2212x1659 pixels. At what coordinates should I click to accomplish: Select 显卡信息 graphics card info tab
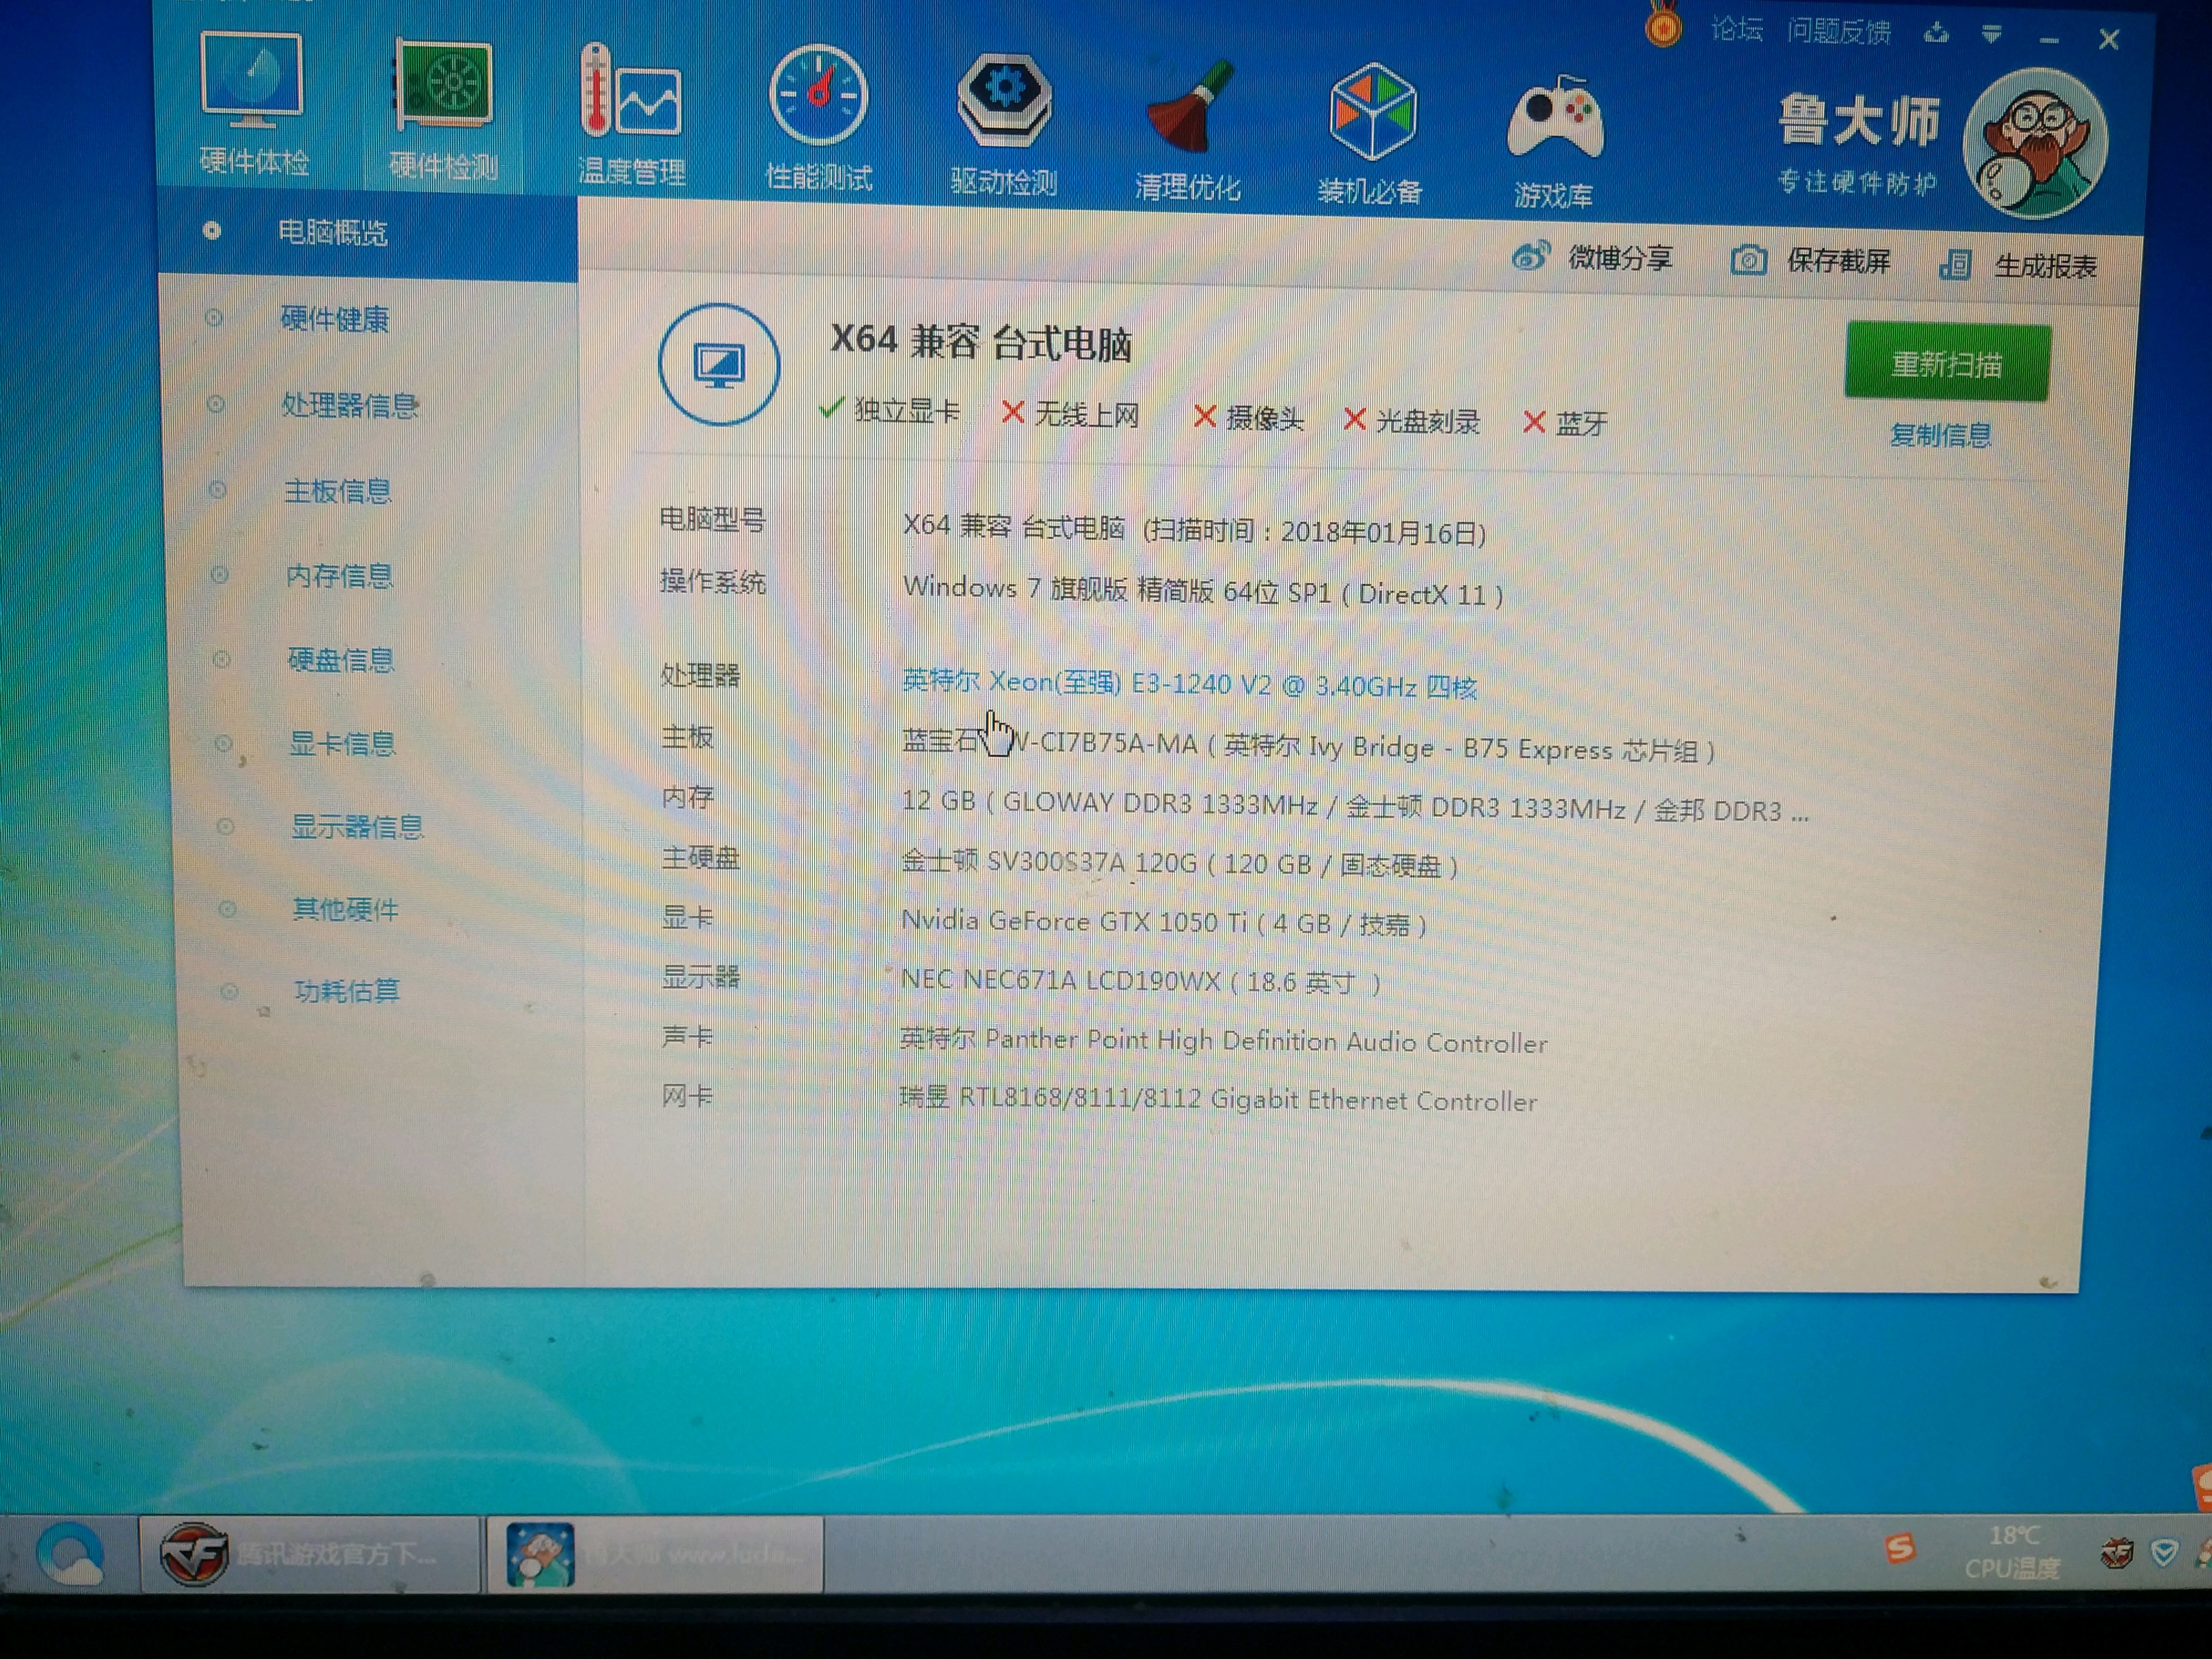342,743
